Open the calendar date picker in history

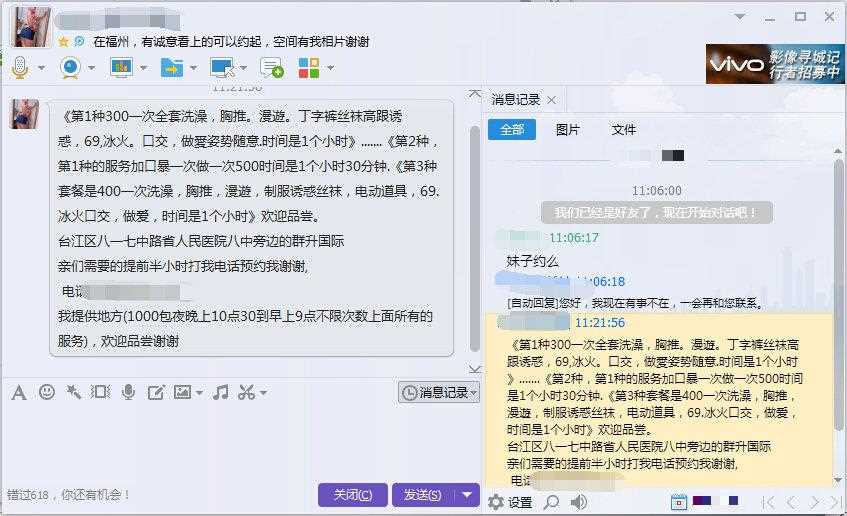pyautogui.click(x=678, y=502)
